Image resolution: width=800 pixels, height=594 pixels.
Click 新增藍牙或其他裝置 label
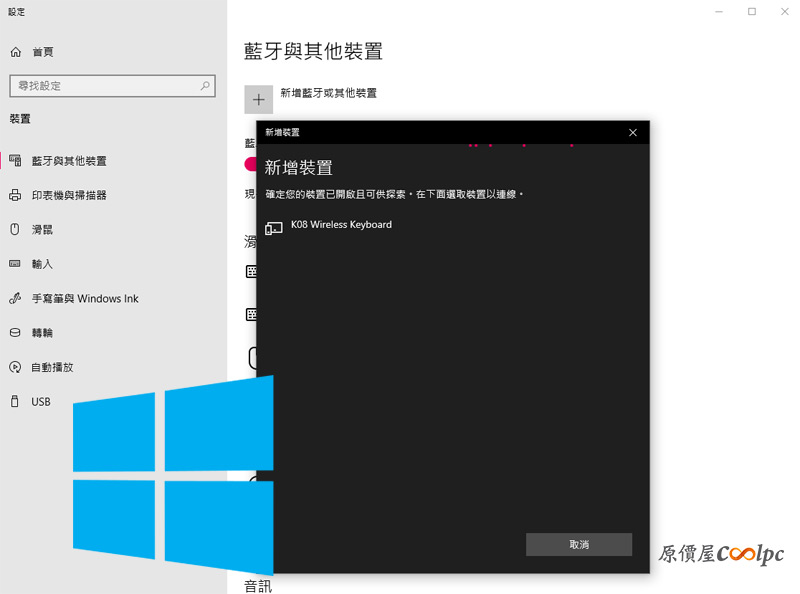pos(329,93)
